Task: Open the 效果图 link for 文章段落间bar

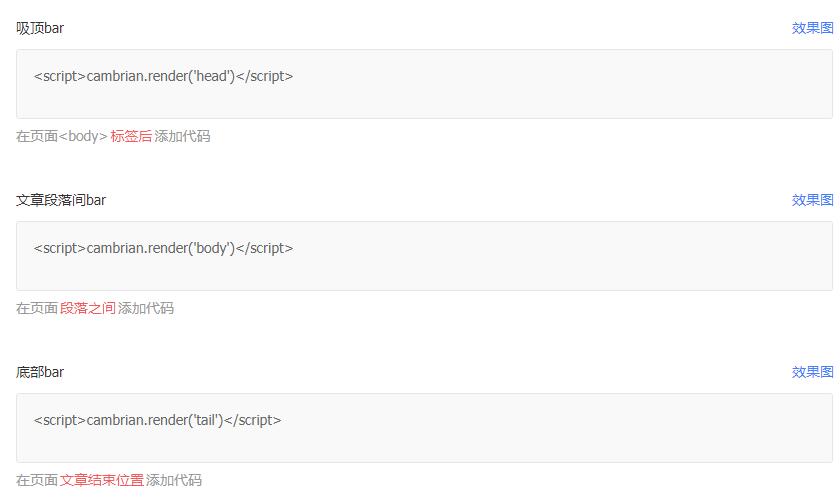Action: pyautogui.click(x=812, y=200)
